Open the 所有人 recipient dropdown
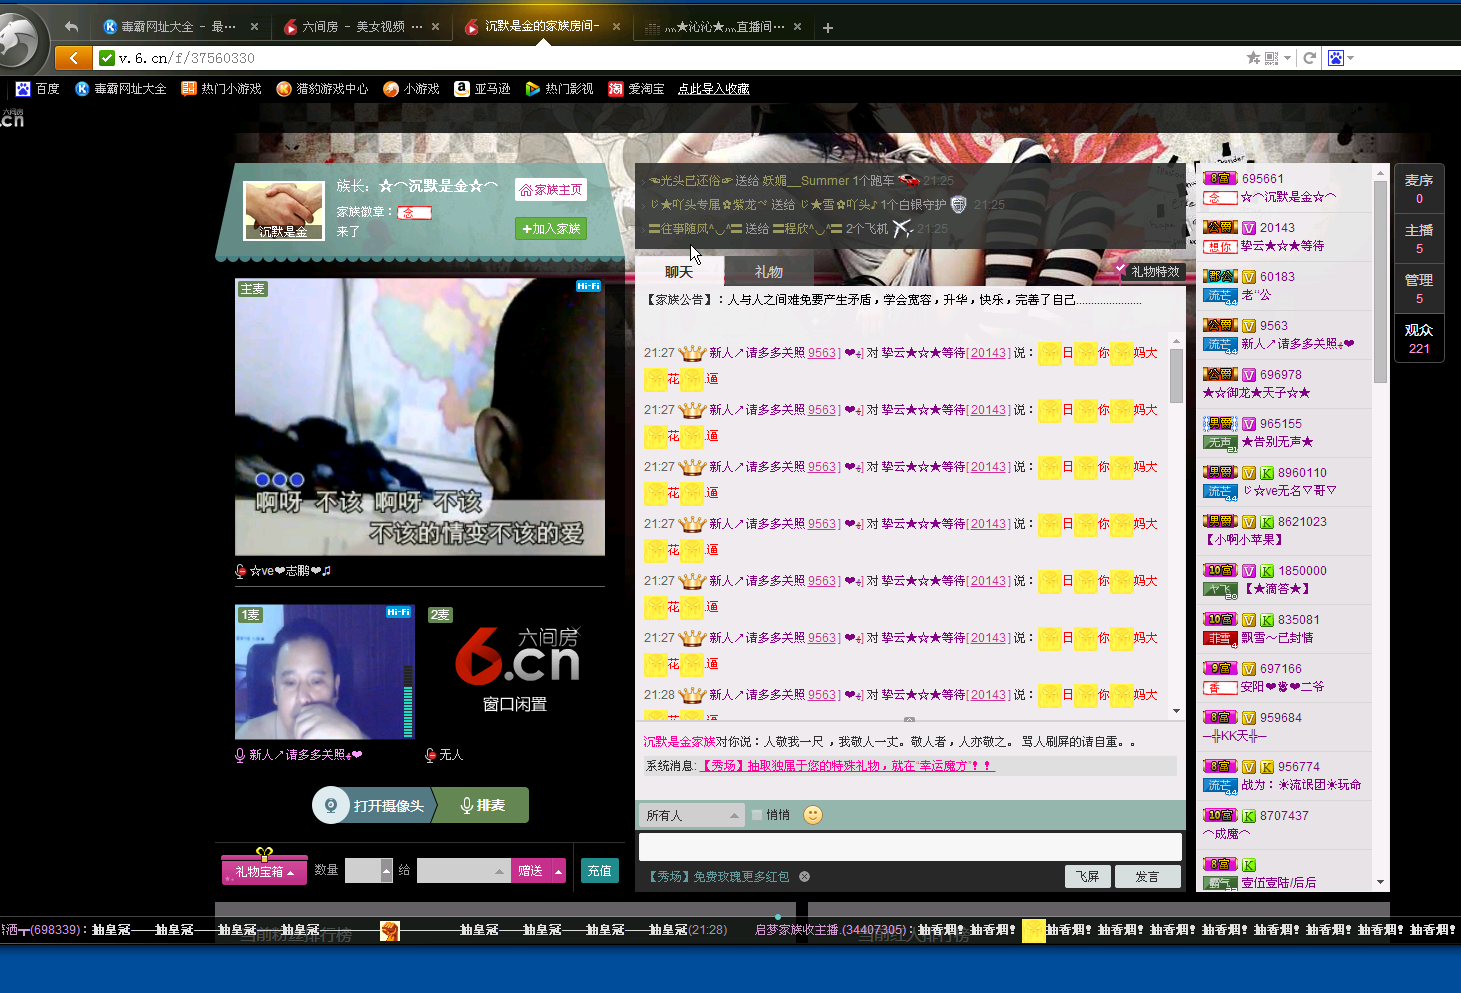This screenshot has width=1461, height=993. [x=692, y=815]
